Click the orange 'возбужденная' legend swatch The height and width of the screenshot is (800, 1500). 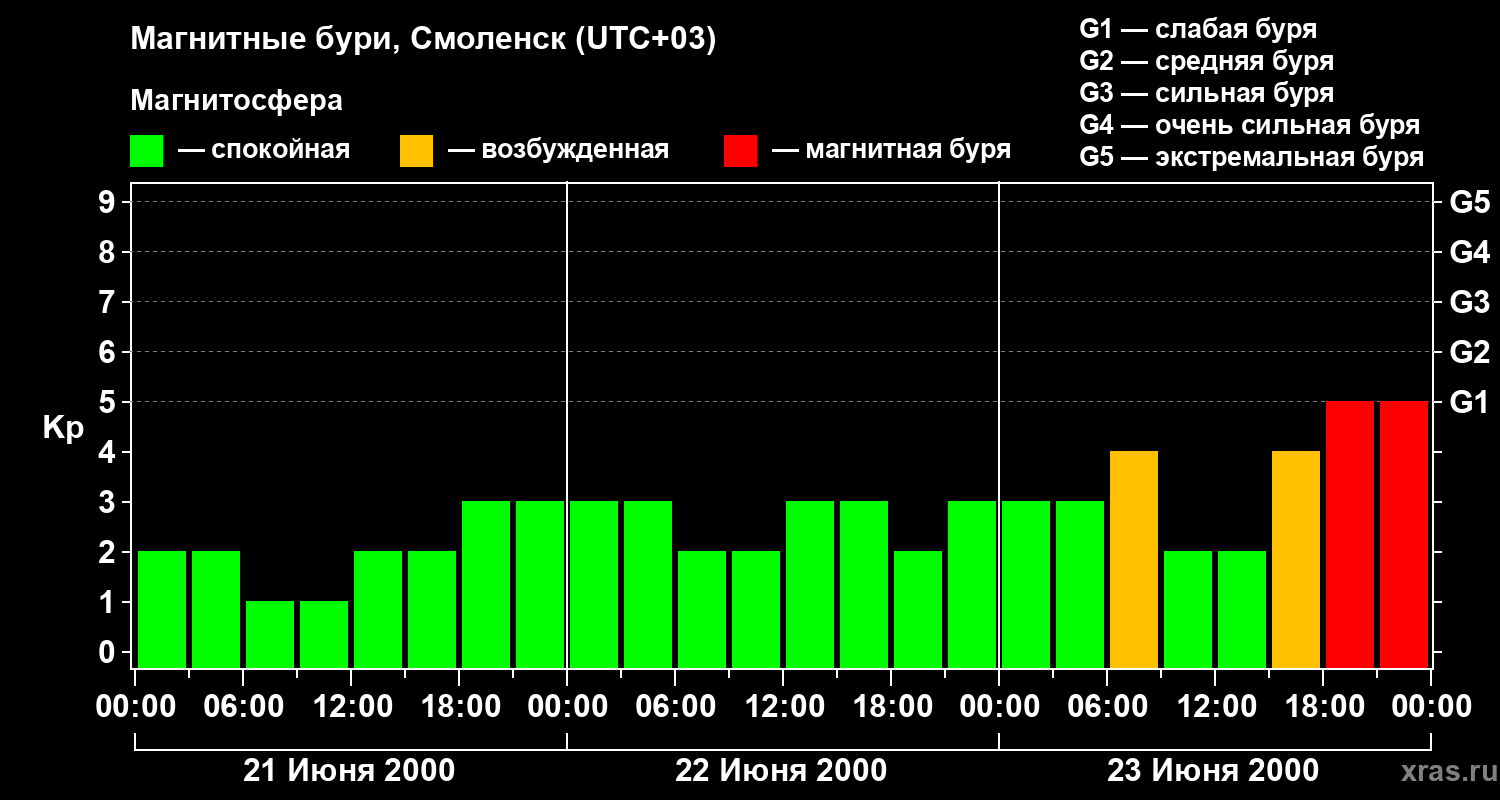point(416,151)
